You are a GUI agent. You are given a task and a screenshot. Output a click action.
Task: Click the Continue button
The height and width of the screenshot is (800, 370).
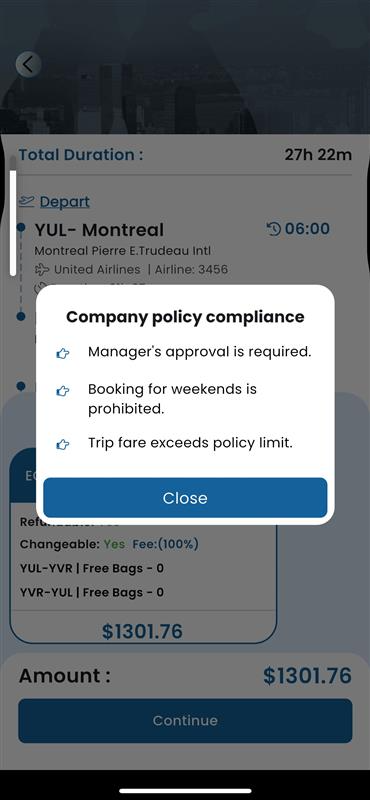pos(185,720)
